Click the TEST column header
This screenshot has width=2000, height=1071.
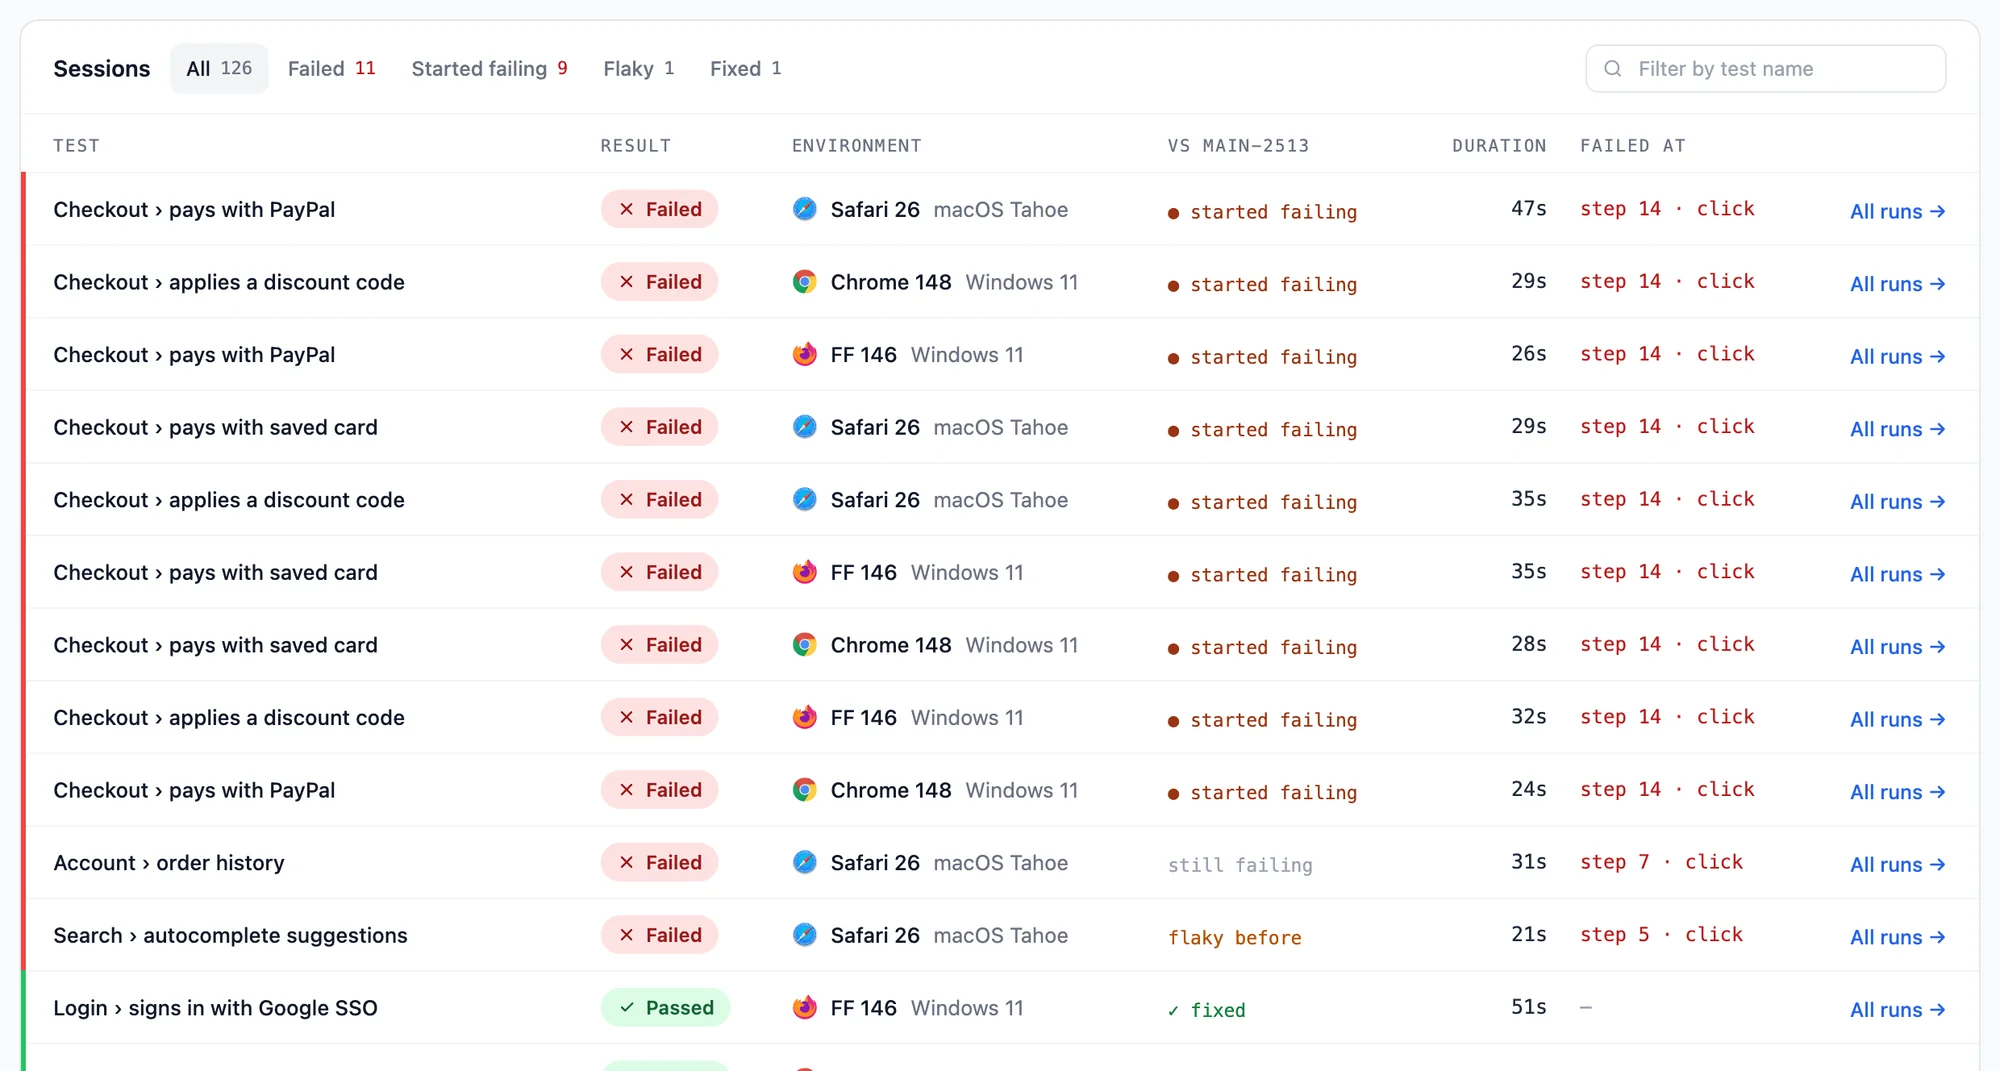click(76, 145)
